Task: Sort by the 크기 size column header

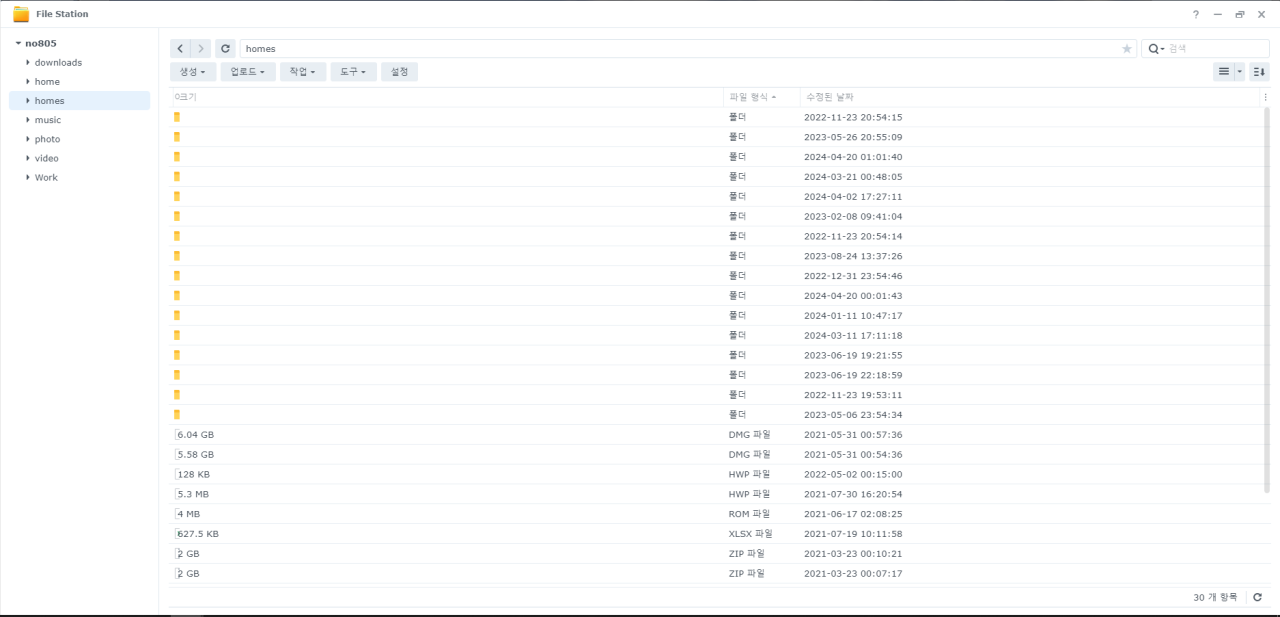Action: click(x=186, y=97)
